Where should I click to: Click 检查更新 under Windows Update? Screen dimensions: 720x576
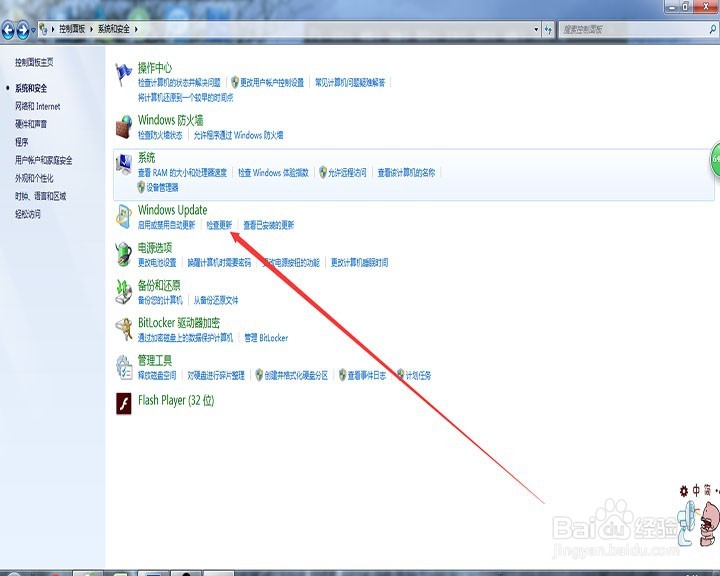pyautogui.click(x=219, y=225)
